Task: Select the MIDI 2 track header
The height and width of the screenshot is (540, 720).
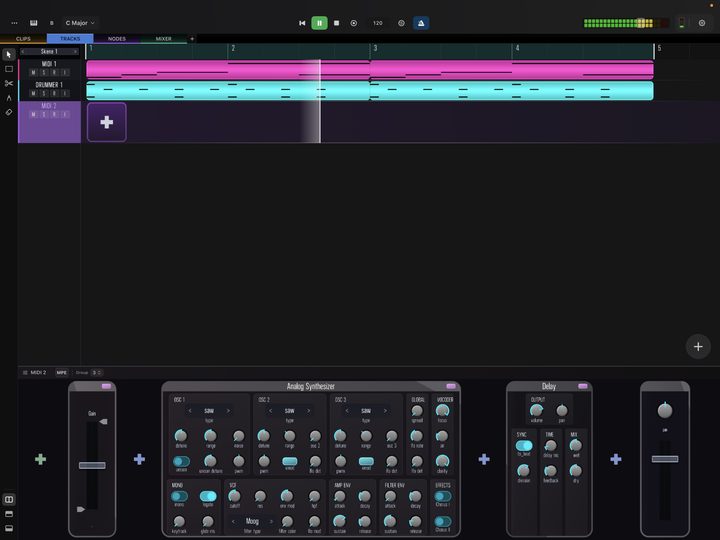Action: tap(49, 122)
